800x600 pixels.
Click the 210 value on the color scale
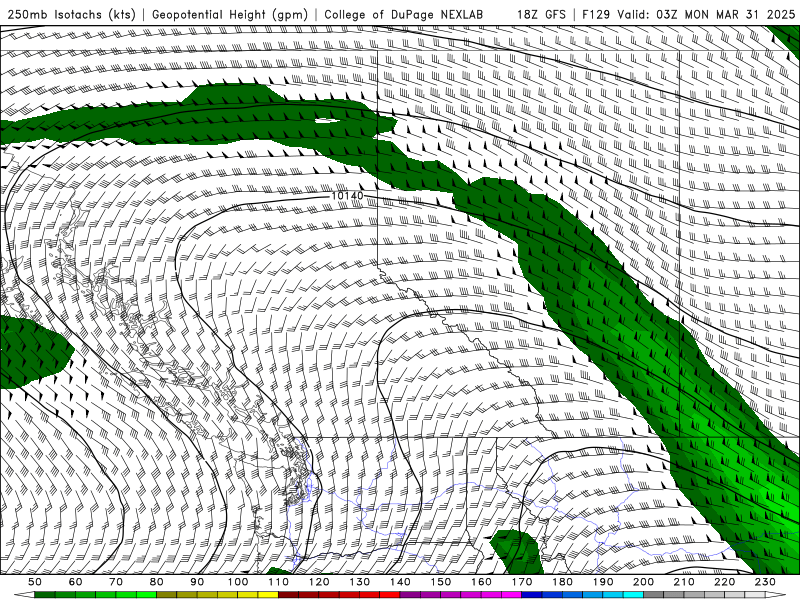click(684, 582)
